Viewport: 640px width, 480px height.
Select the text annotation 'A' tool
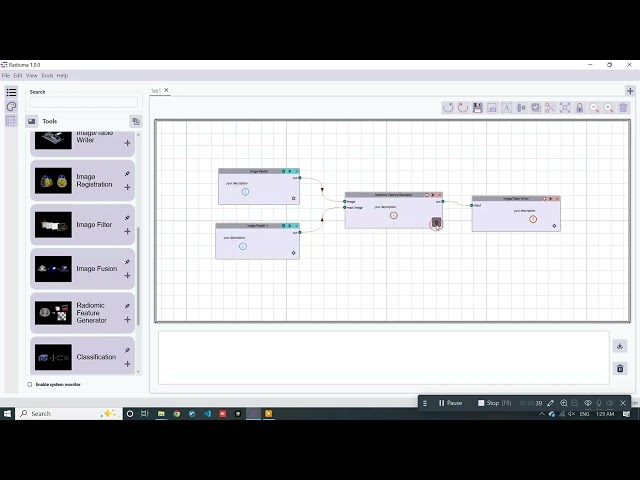click(x=507, y=108)
